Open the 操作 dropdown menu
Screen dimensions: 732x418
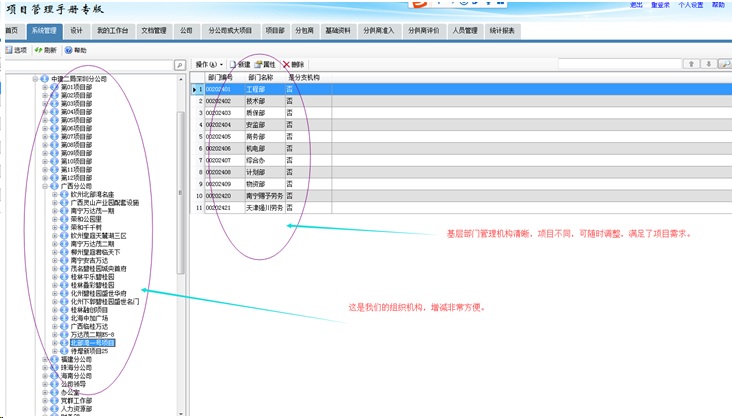[x=209, y=64]
